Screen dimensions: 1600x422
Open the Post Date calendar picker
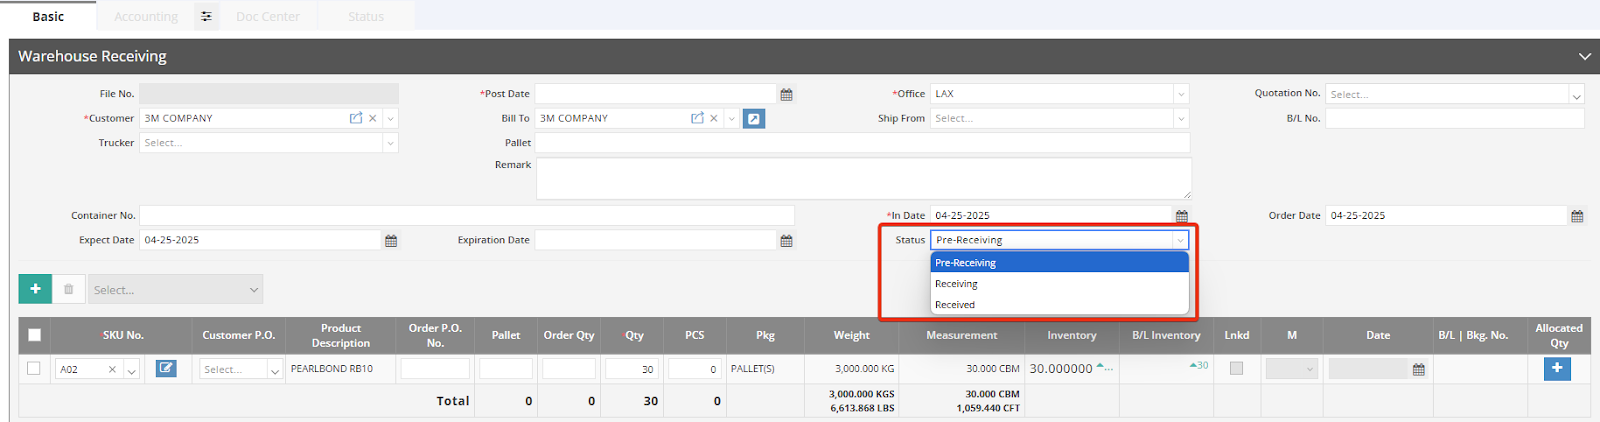pyautogui.click(x=786, y=94)
